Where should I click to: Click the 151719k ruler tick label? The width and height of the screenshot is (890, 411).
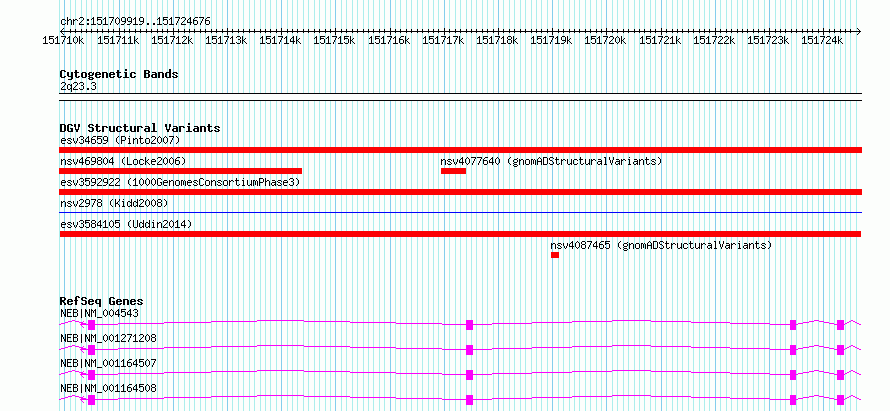pyautogui.click(x=551, y=41)
